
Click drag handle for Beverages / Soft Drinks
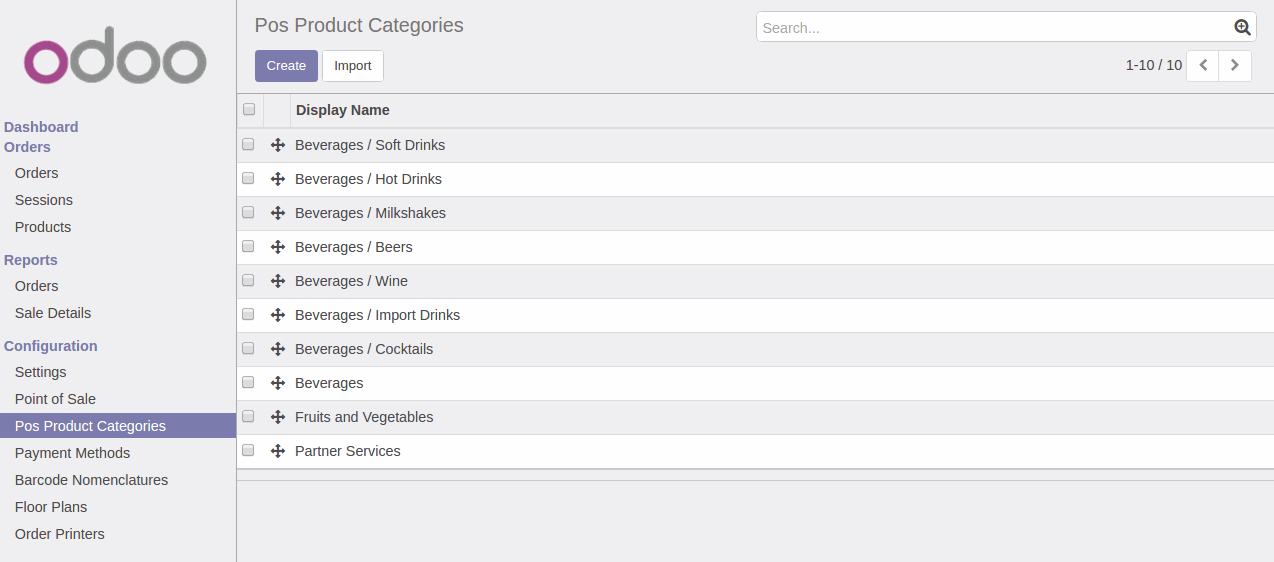(x=278, y=145)
